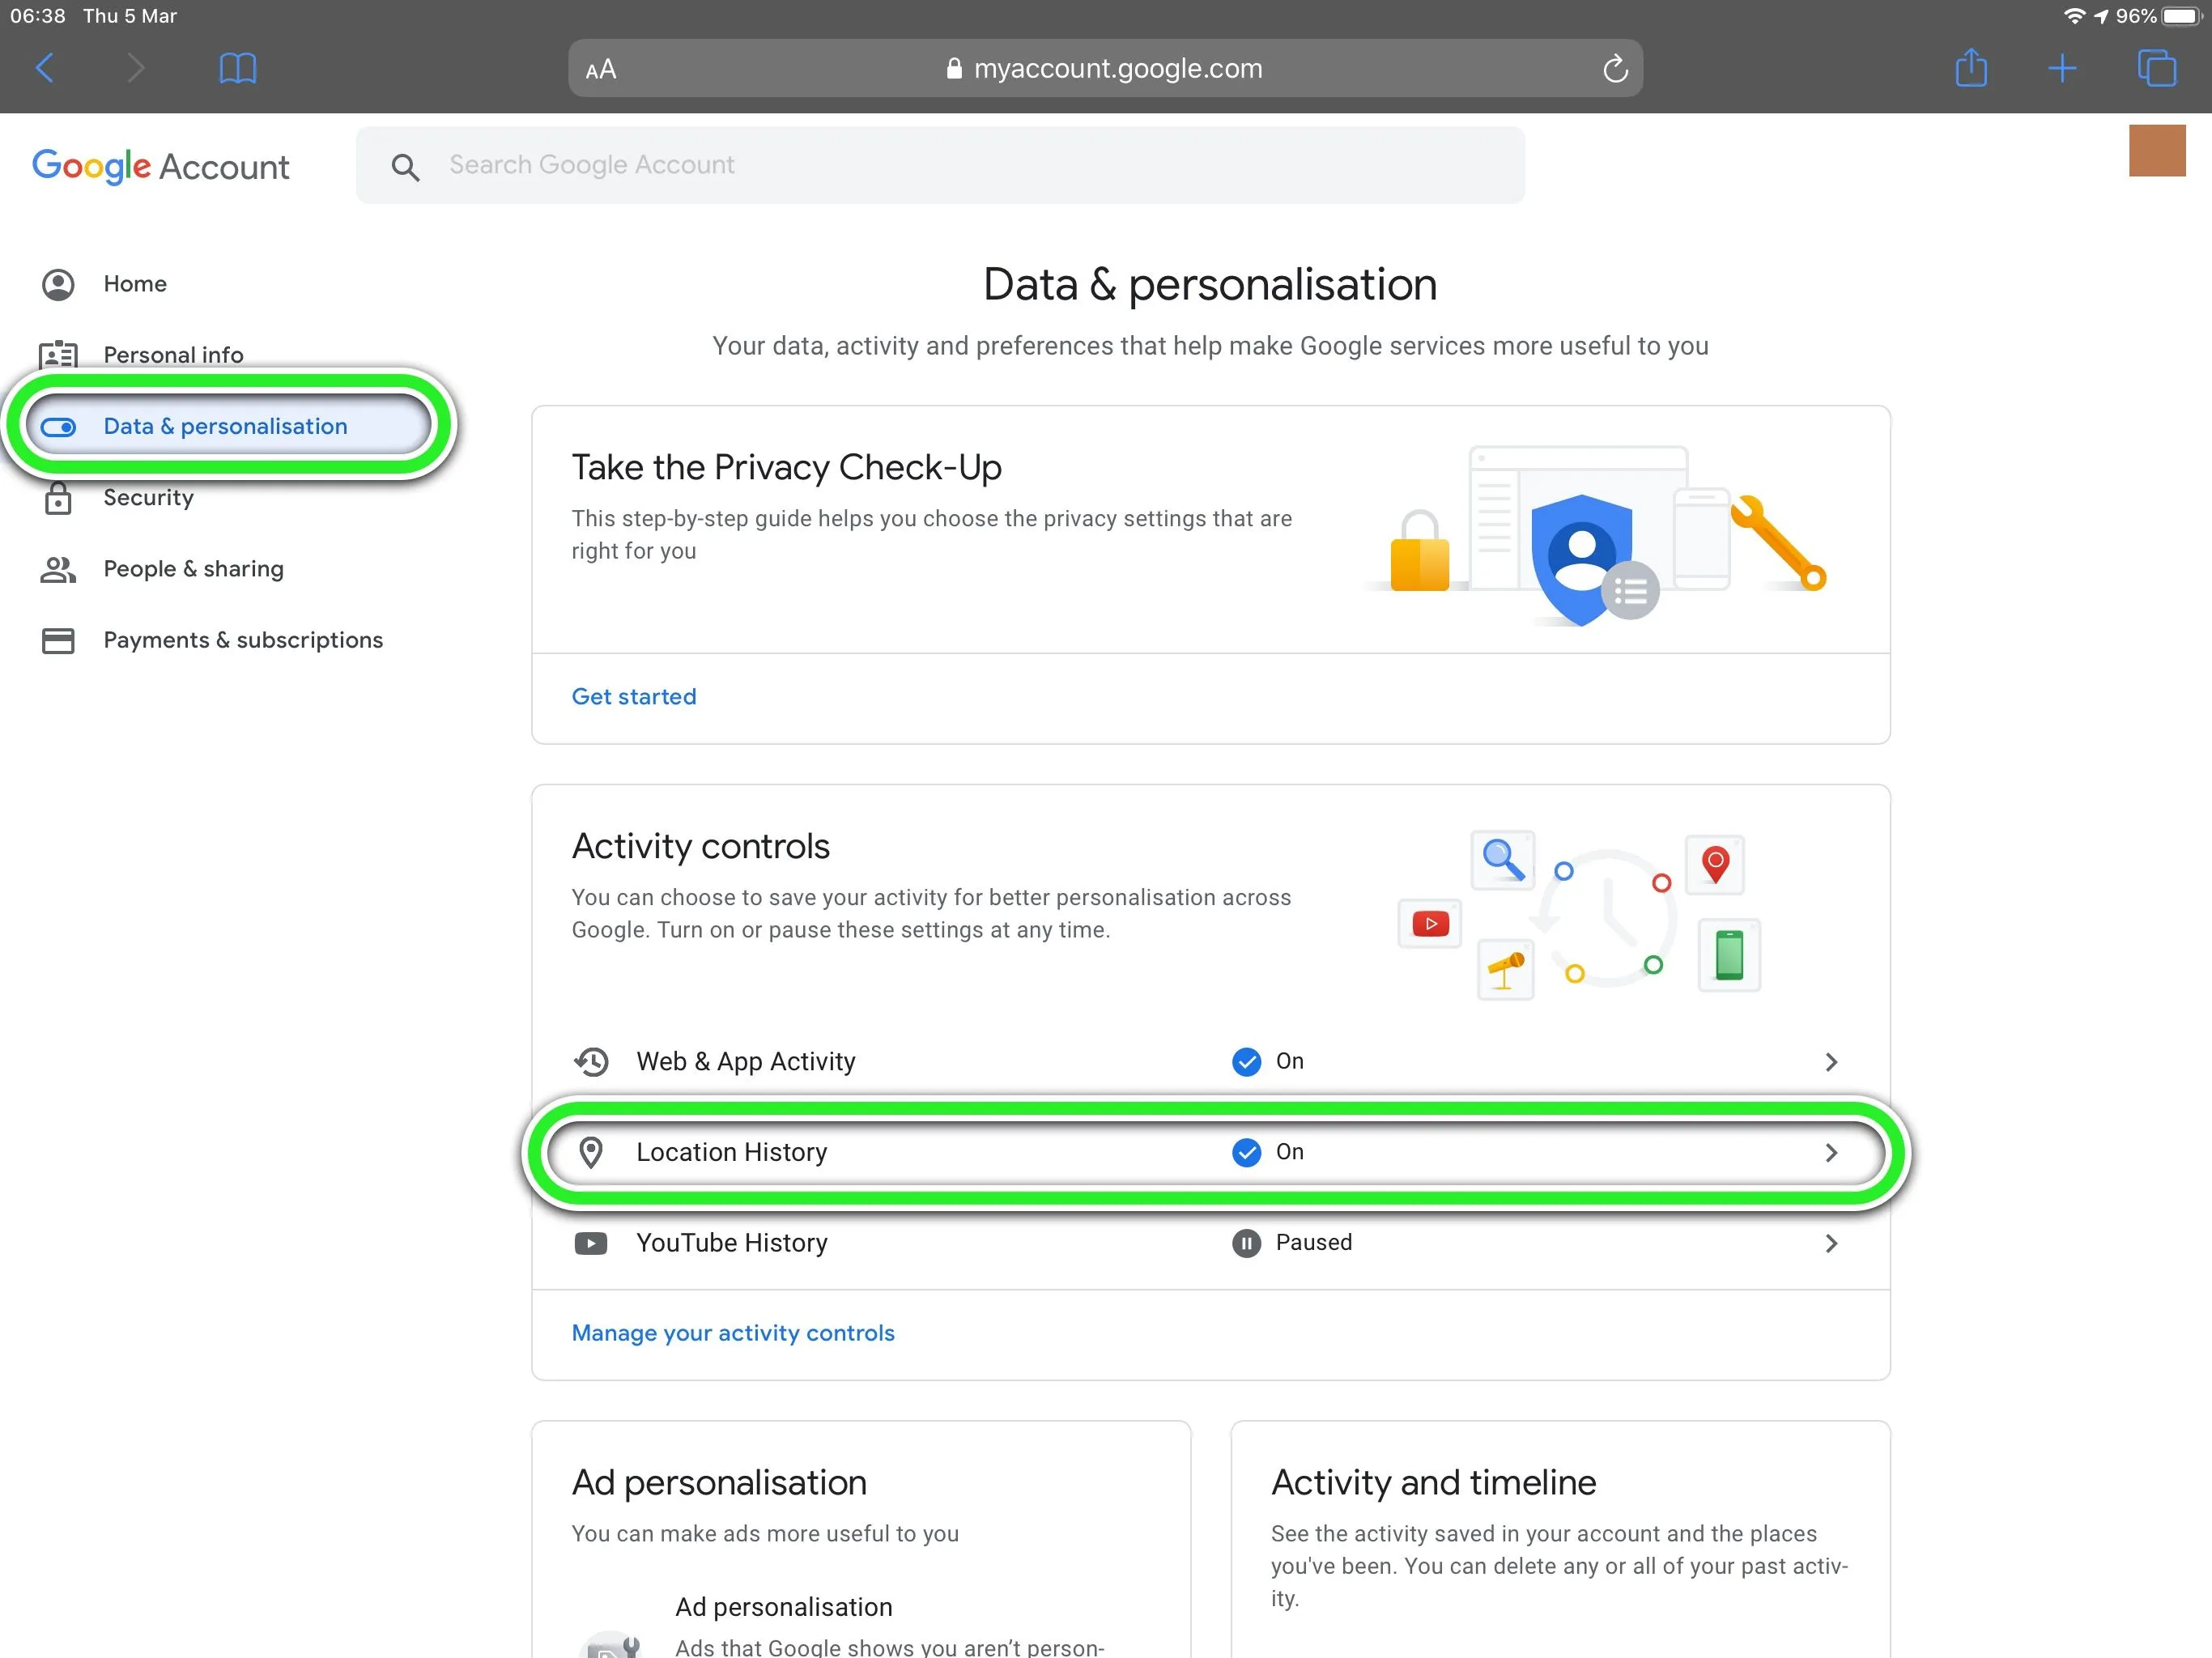Expand YouTube History with its chevron

pos(1831,1243)
